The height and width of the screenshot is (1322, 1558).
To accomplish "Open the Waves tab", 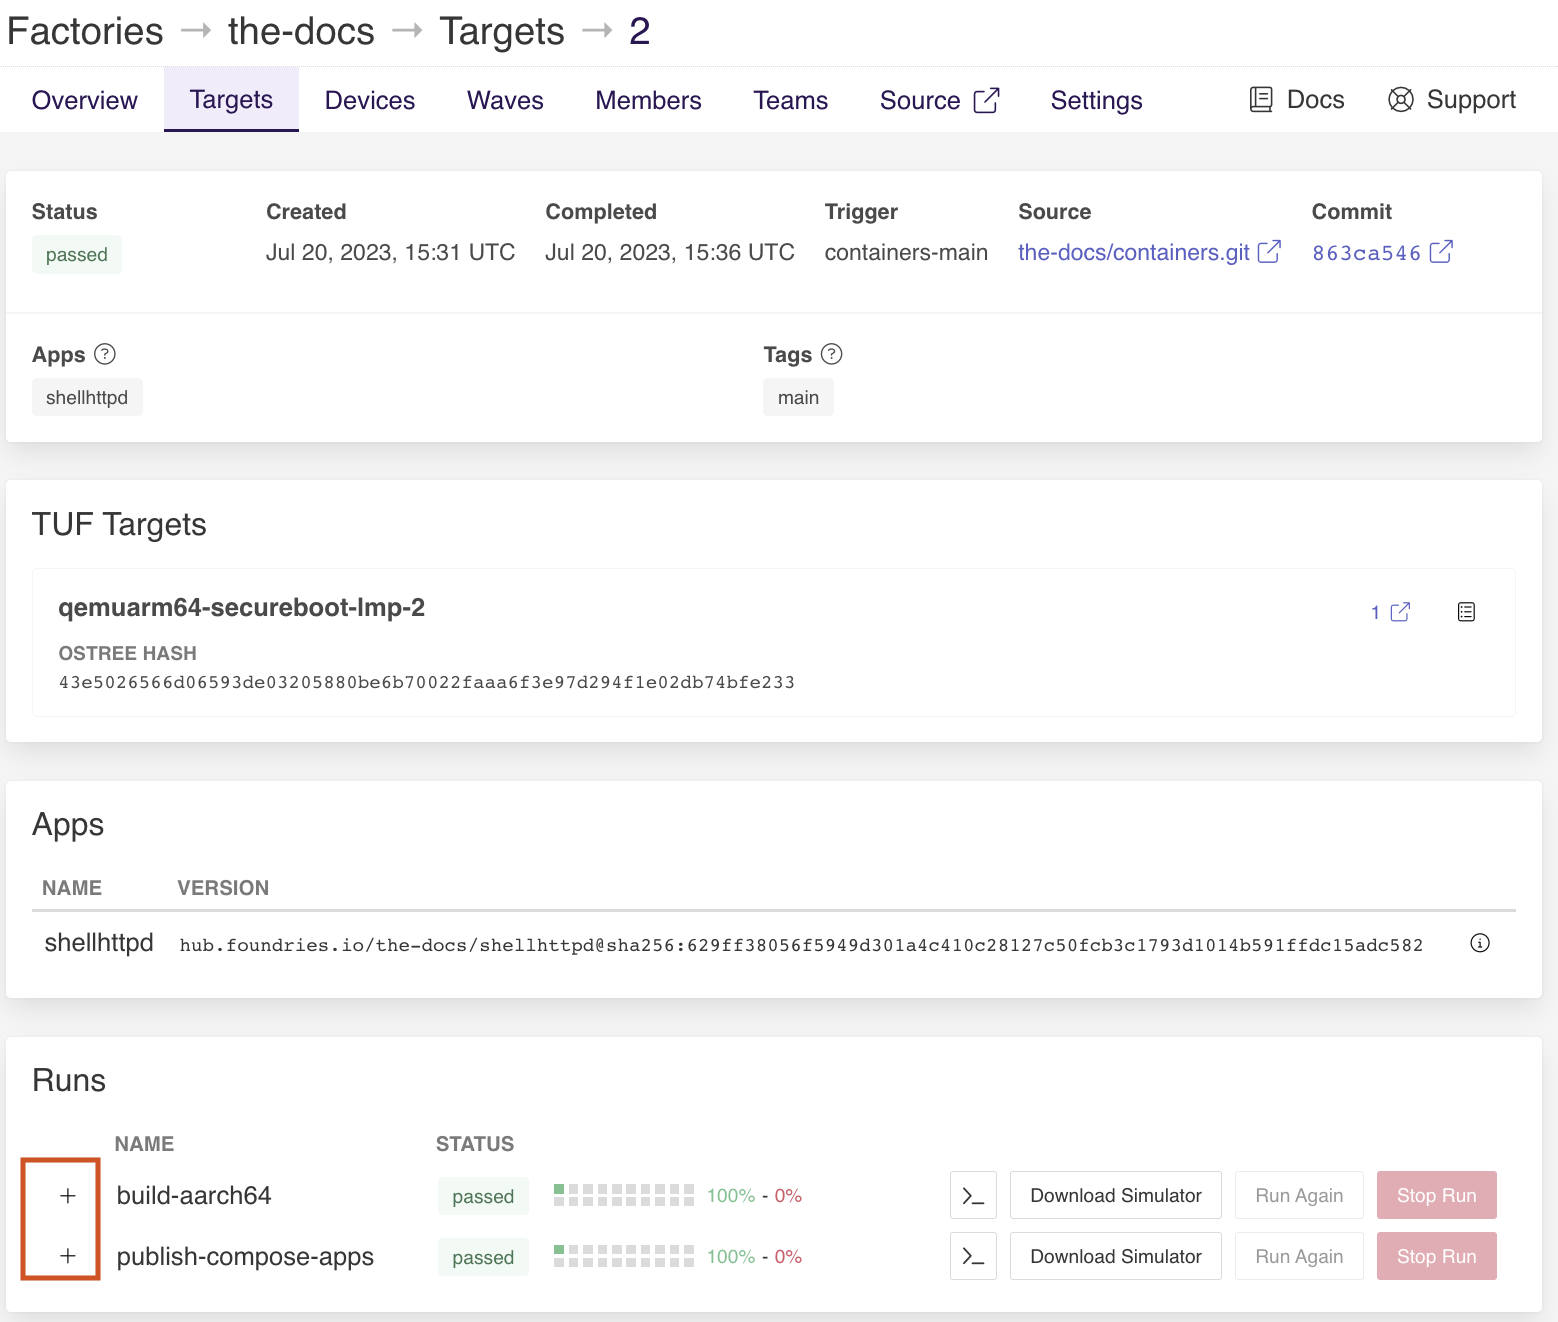I will pos(505,100).
